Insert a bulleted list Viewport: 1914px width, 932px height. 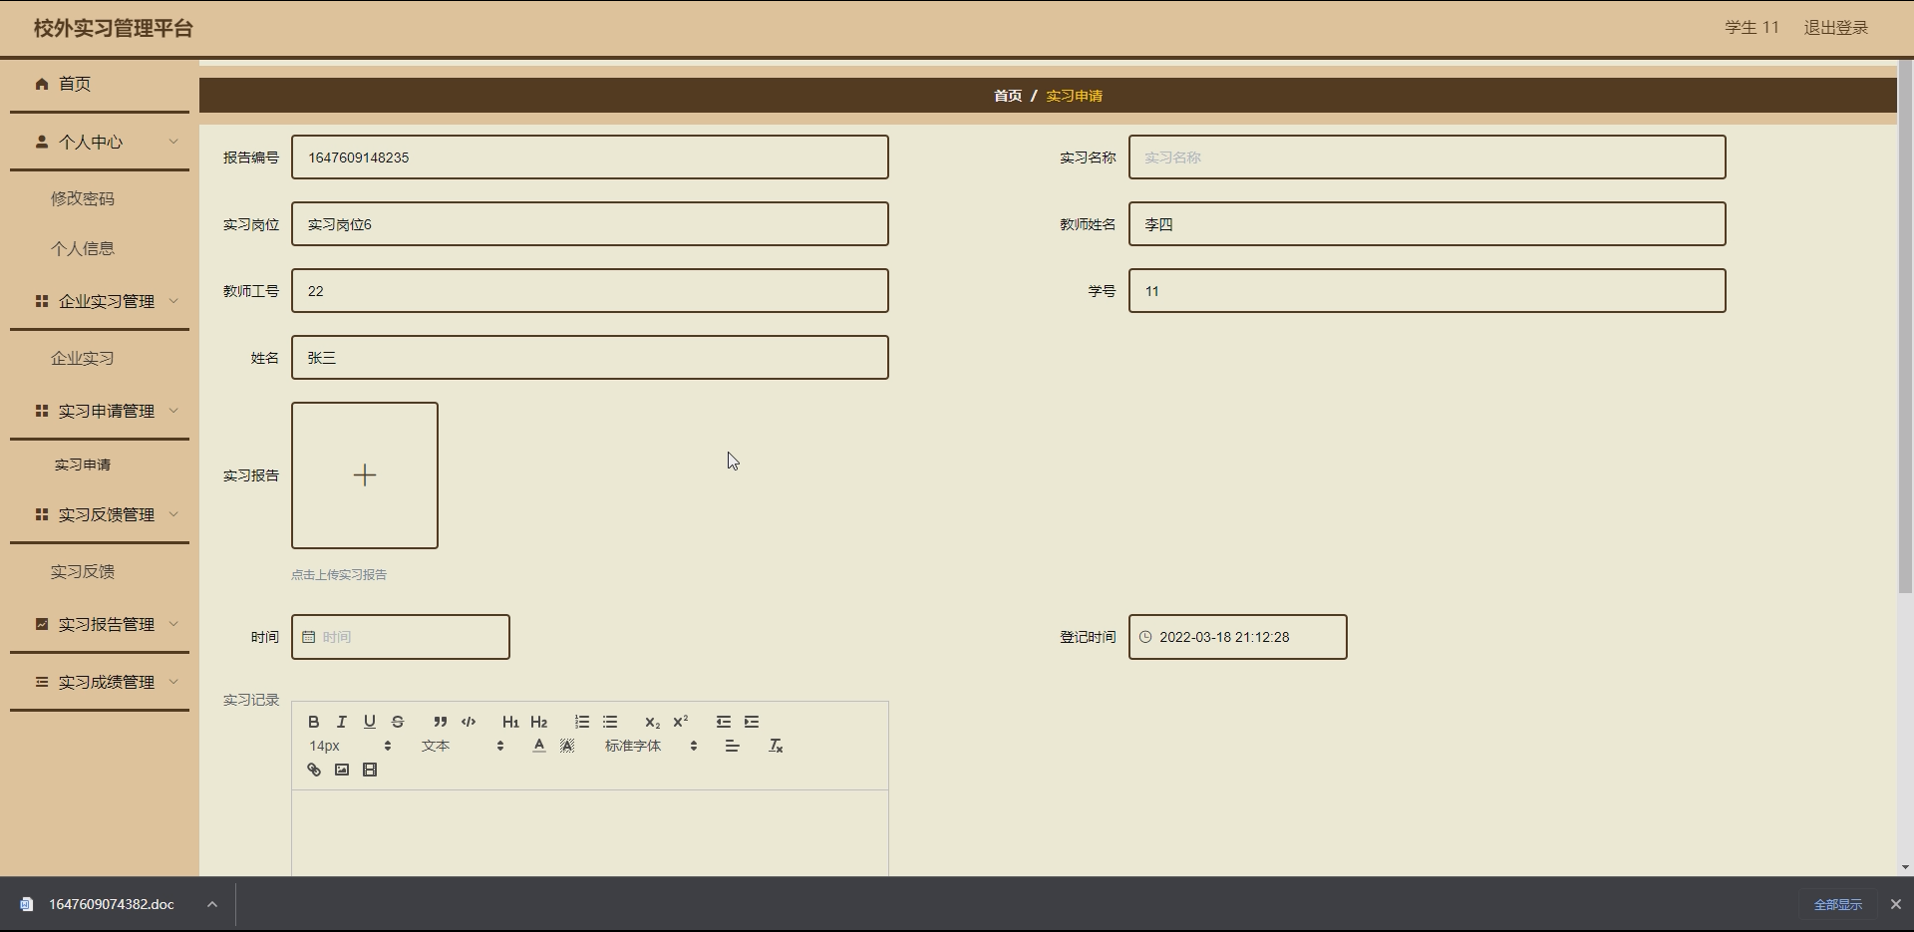[x=609, y=722]
